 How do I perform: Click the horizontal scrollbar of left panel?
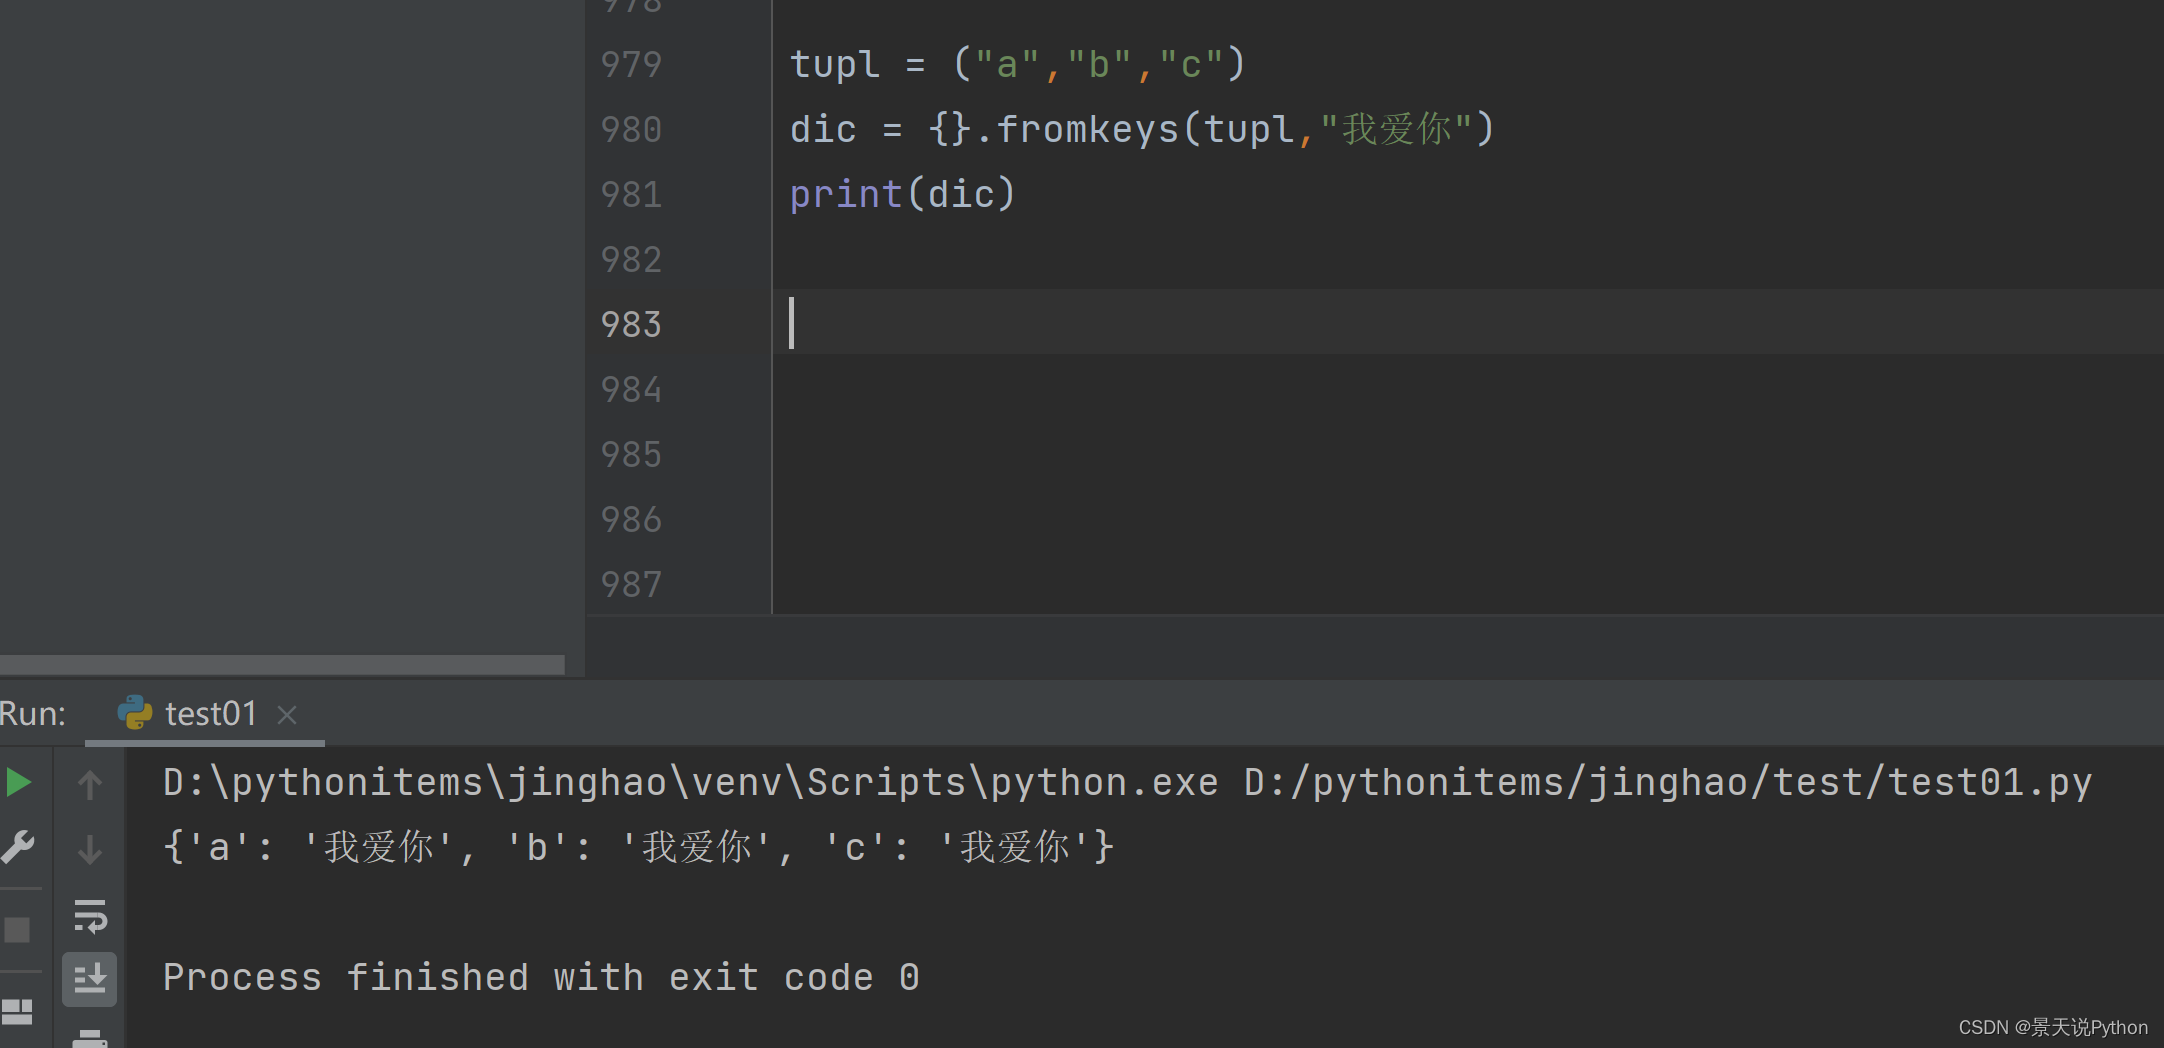pos(282,665)
